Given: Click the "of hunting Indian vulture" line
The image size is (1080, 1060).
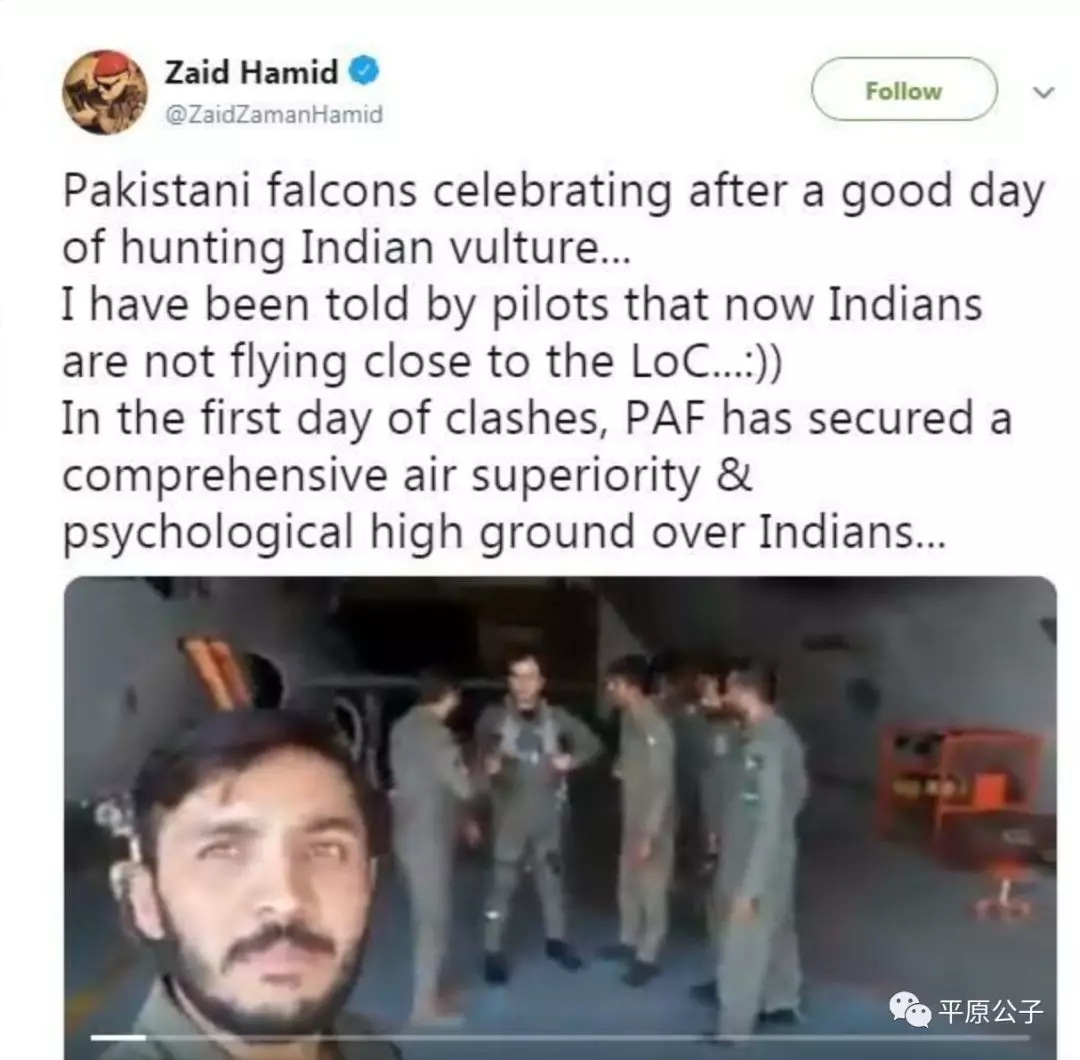Looking at the screenshot, I should coord(346,248).
